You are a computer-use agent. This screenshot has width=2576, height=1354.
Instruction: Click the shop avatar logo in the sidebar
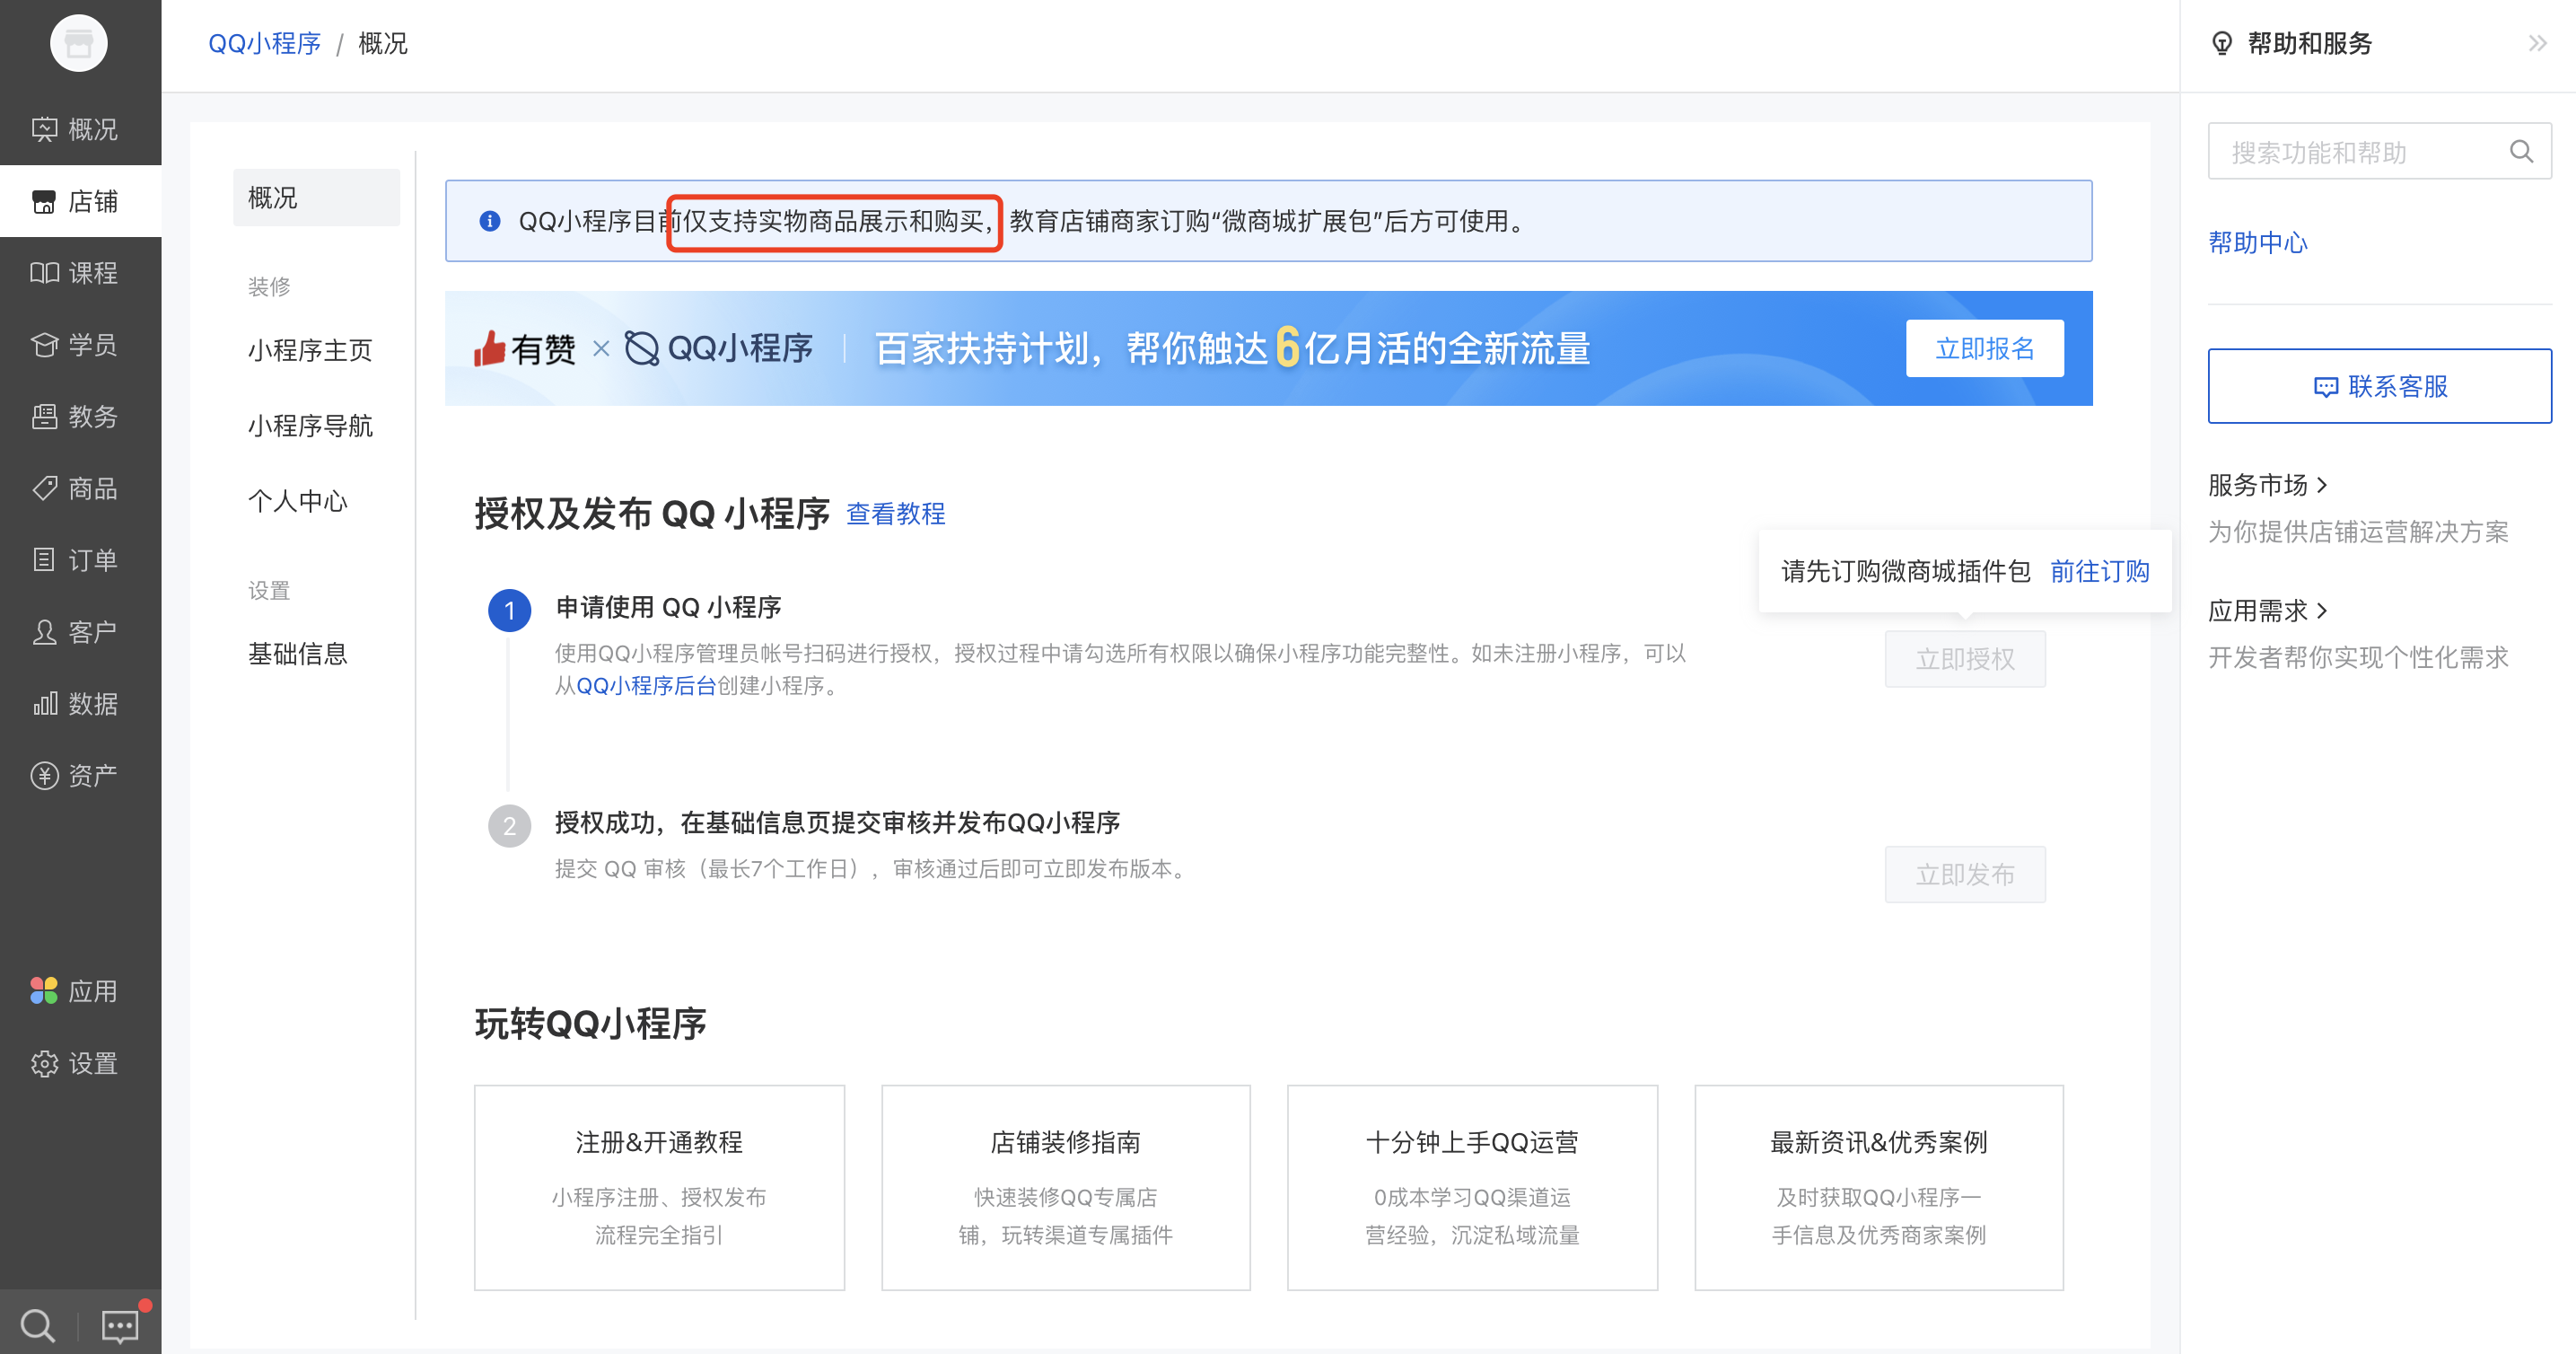pyautogui.click(x=78, y=43)
